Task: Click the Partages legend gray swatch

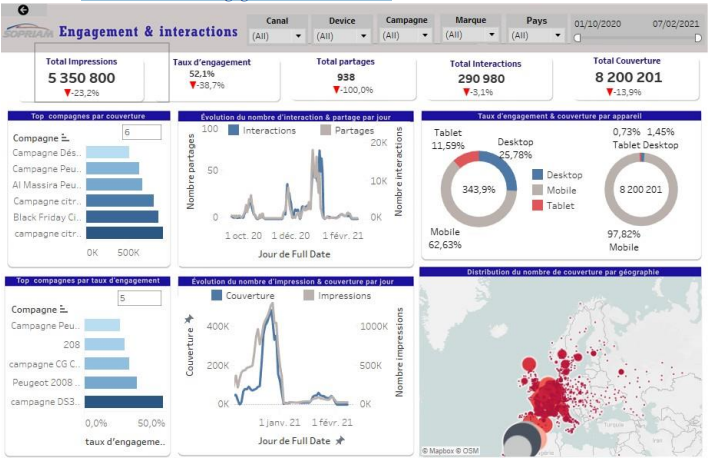Action: [326, 130]
